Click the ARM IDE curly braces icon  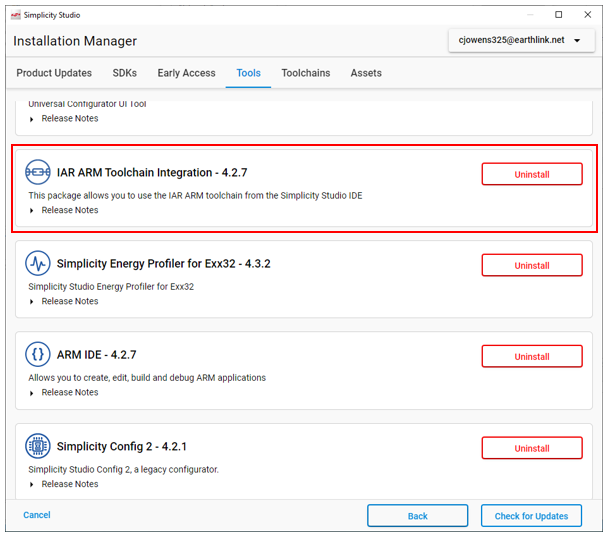pos(38,354)
